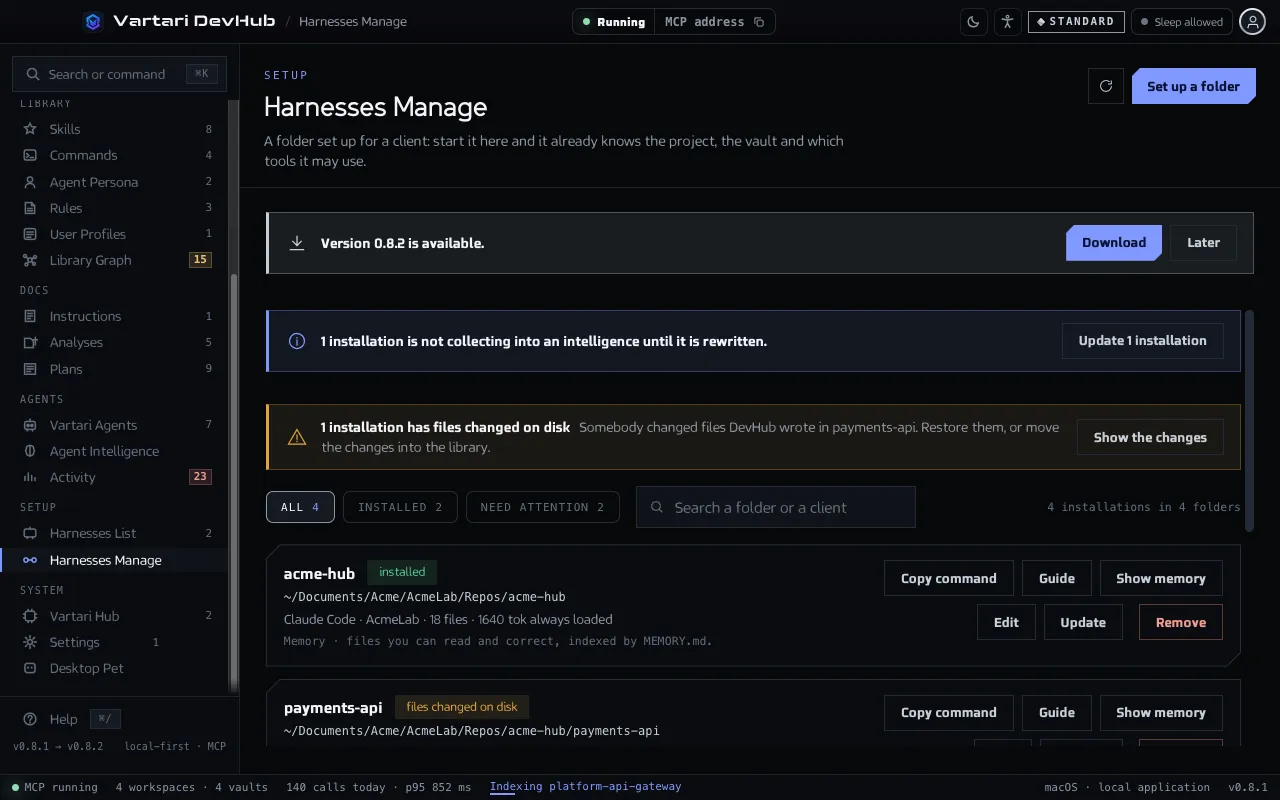Click the Show the changes button
The width and height of the screenshot is (1280, 800).
coord(1150,437)
